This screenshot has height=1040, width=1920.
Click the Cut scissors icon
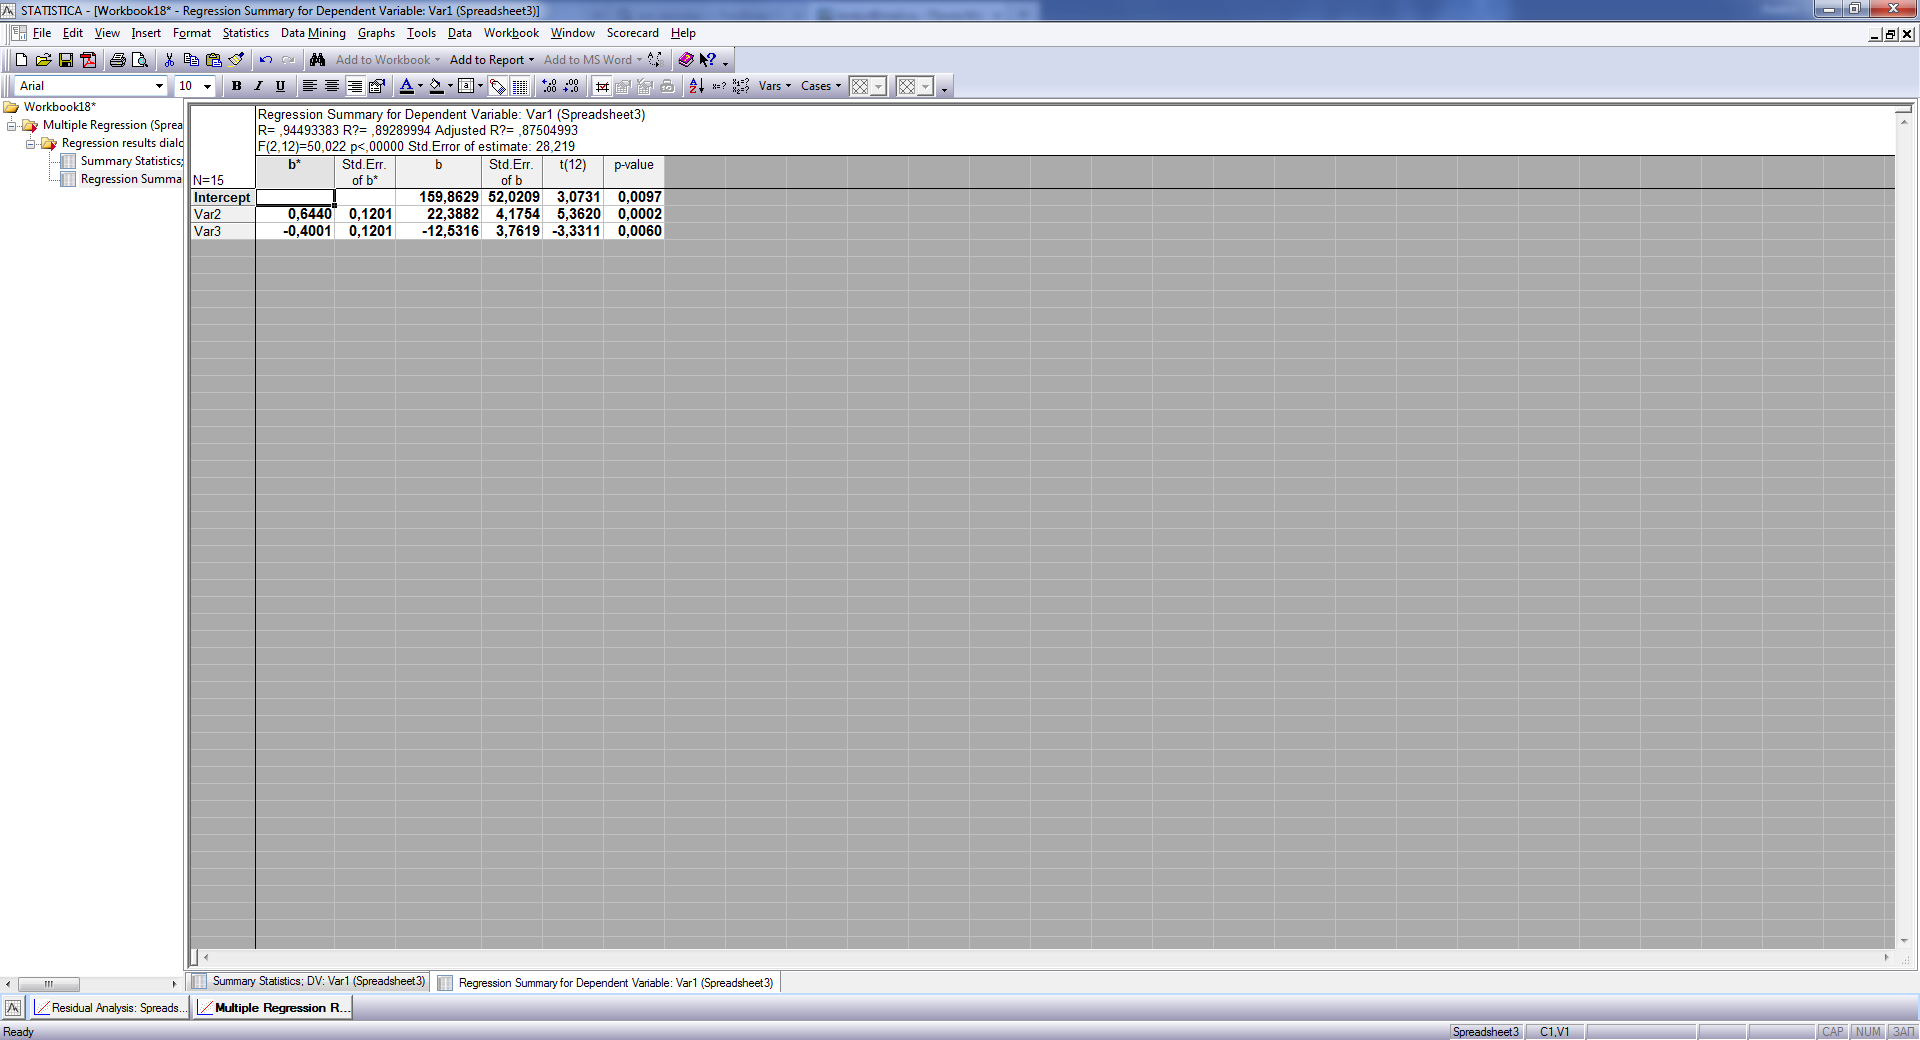point(169,60)
